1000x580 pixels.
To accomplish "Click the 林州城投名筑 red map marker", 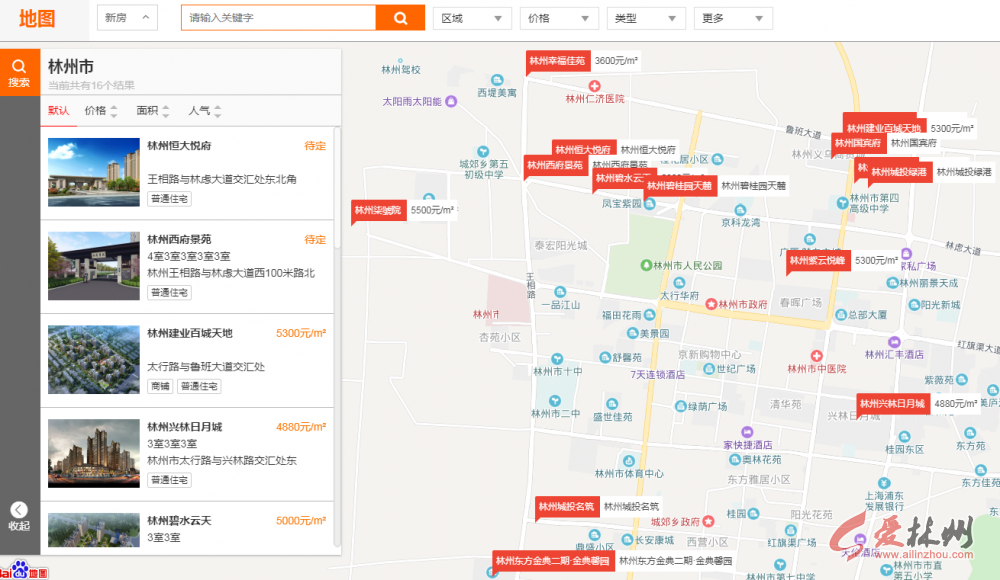I will (566, 507).
